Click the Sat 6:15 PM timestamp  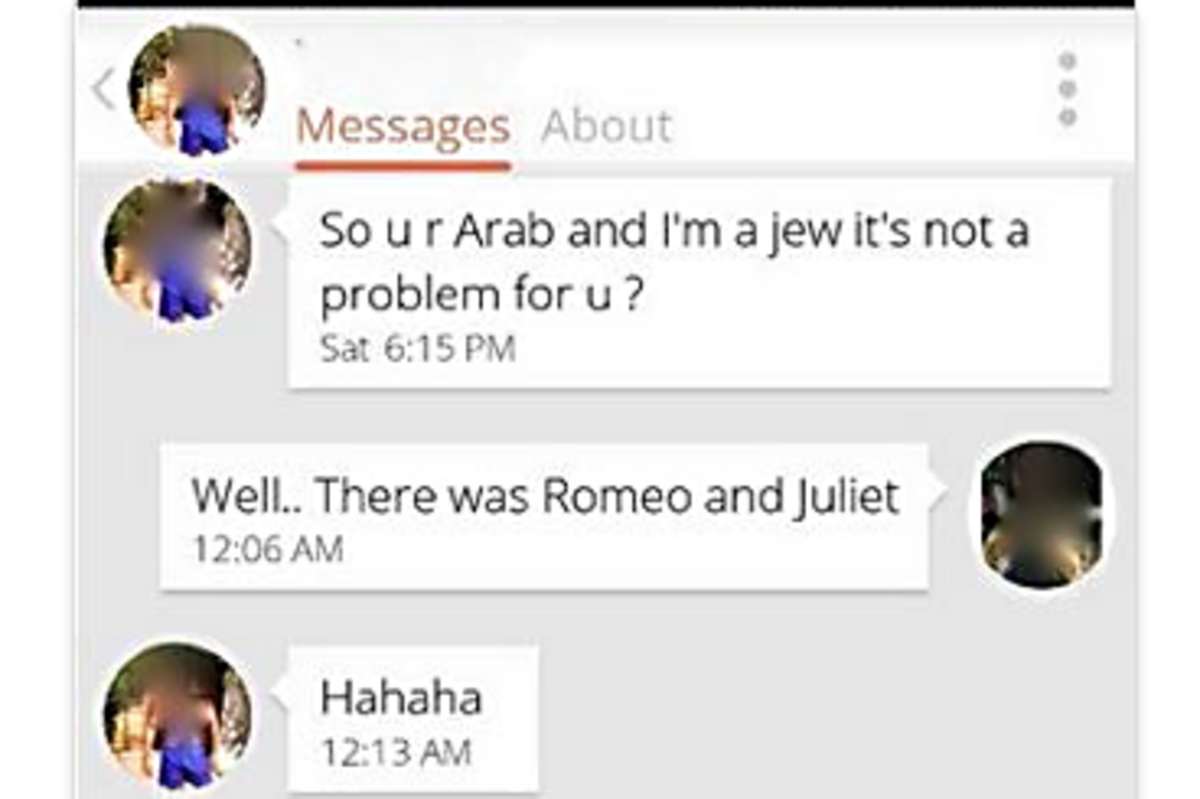click(418, 349)
